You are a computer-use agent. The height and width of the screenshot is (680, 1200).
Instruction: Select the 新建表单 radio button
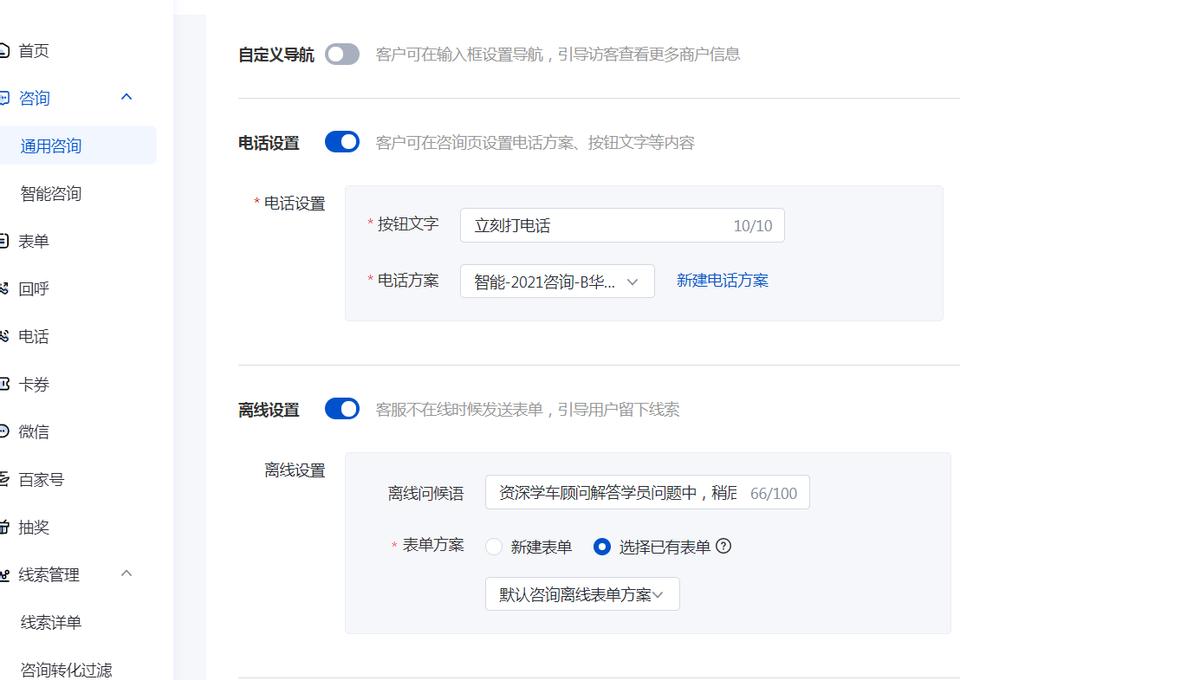[x=492, y=547]
